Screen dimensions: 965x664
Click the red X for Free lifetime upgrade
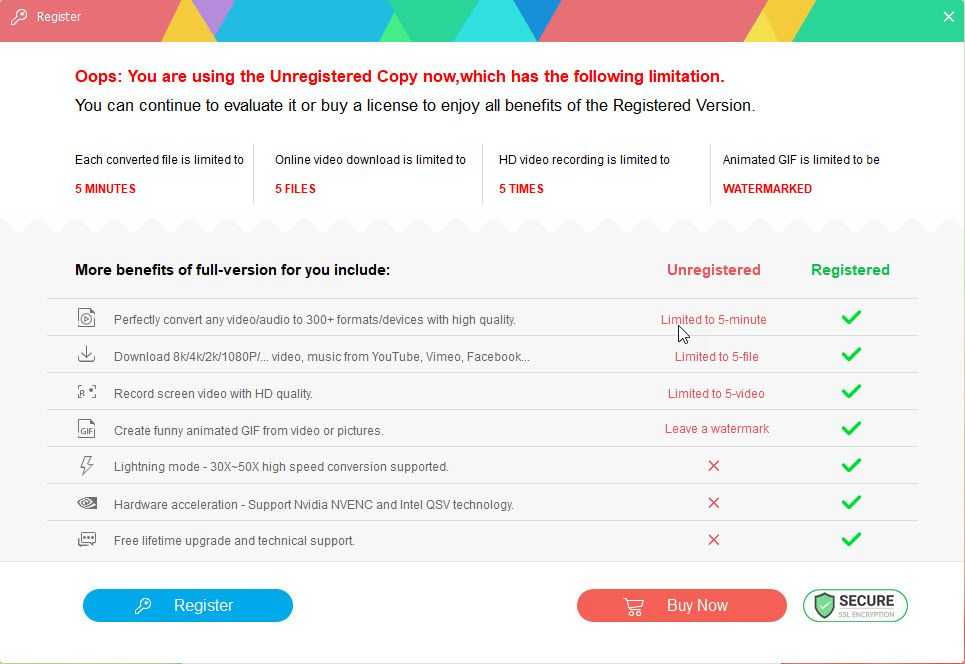click(713, 540)
